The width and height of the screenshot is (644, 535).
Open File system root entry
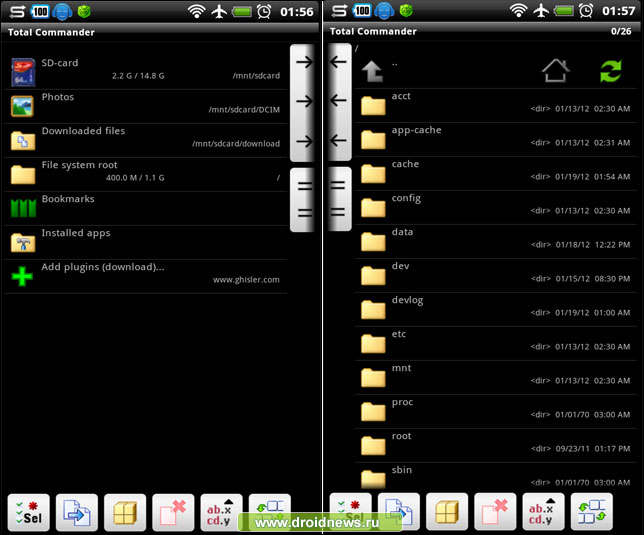click(146, 175)
